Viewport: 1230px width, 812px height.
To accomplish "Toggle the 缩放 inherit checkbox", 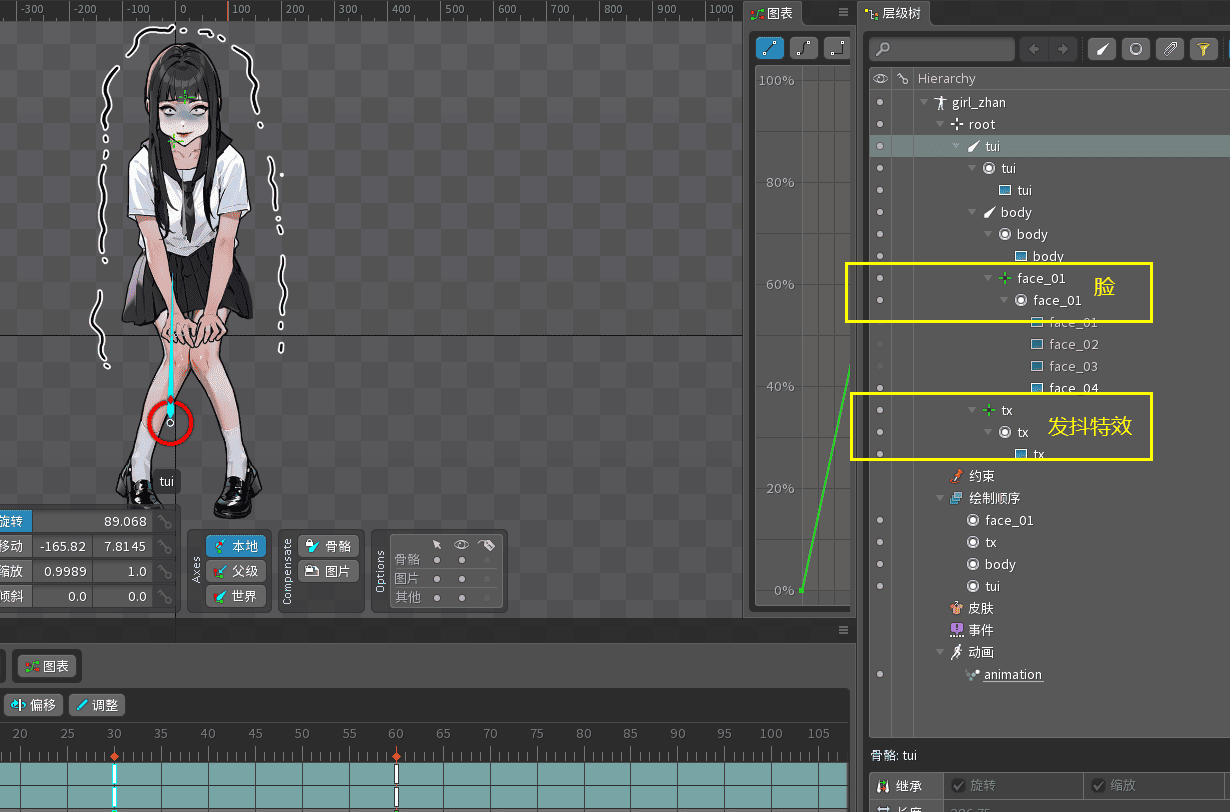I will point(1098,786).
